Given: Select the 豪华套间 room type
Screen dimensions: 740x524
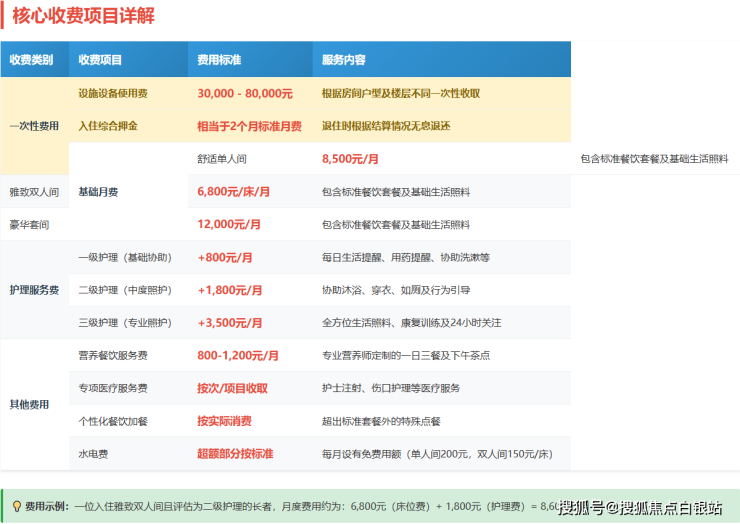Looking at the screenshot, I should [29, 224].
